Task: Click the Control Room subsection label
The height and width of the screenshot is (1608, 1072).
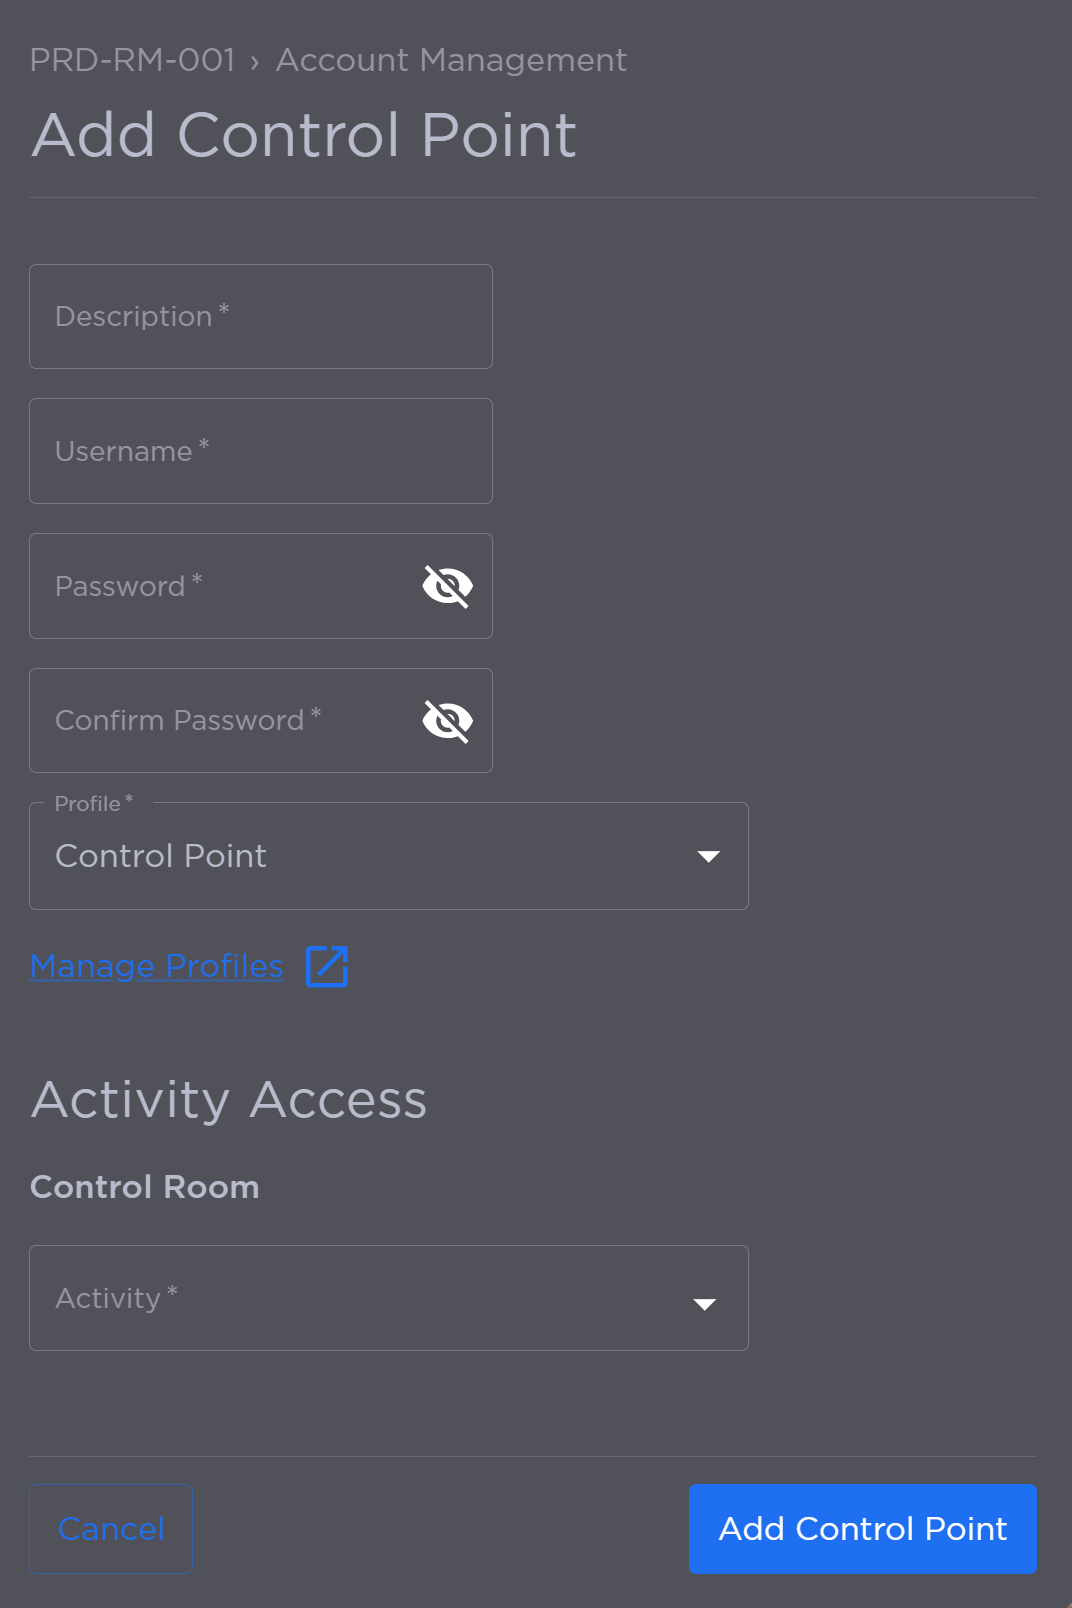Action: (x=145, y=1187)
